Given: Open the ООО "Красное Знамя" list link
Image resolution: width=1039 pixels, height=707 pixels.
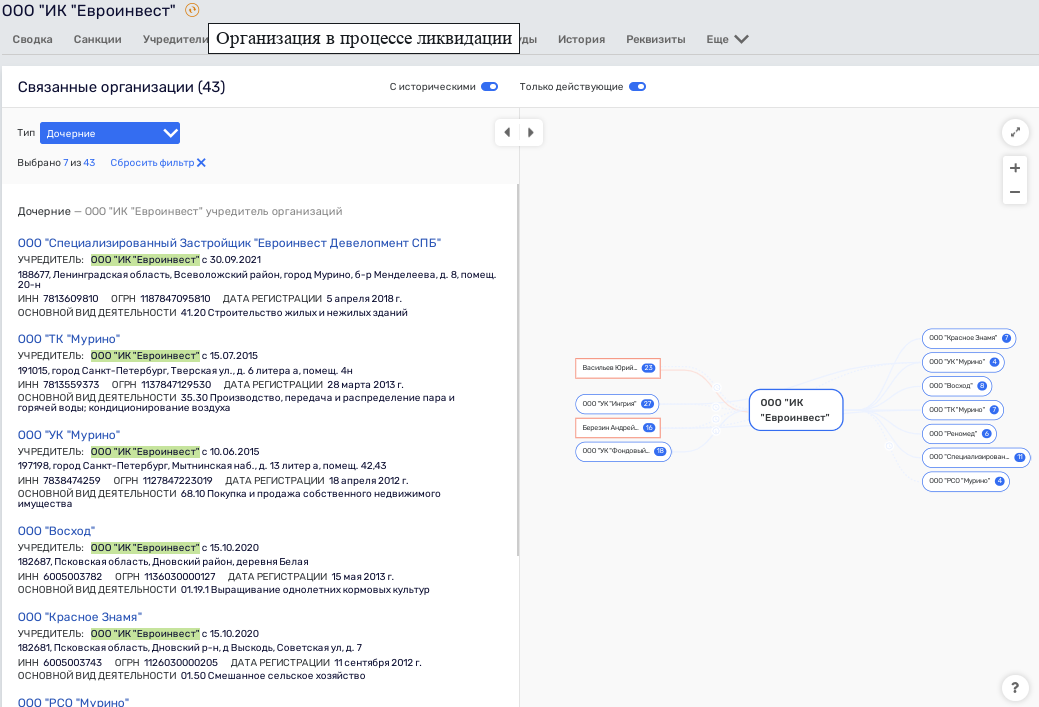Looking at the screenshot, I should coord(80,617).
